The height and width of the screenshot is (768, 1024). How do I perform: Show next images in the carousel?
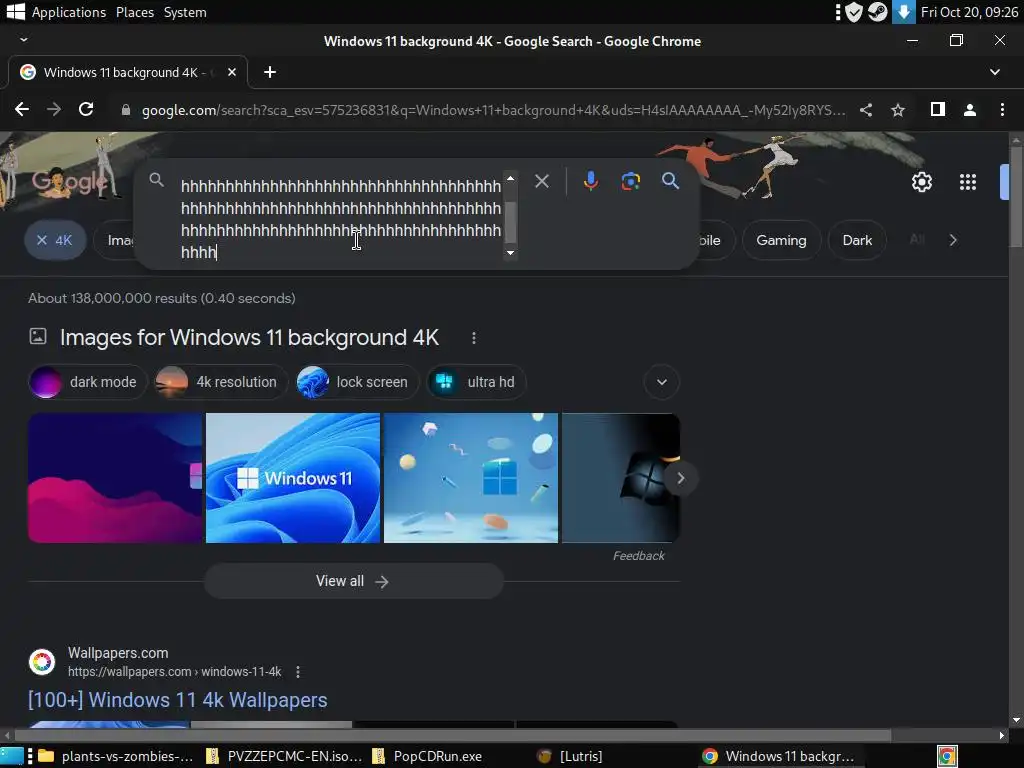680,478
